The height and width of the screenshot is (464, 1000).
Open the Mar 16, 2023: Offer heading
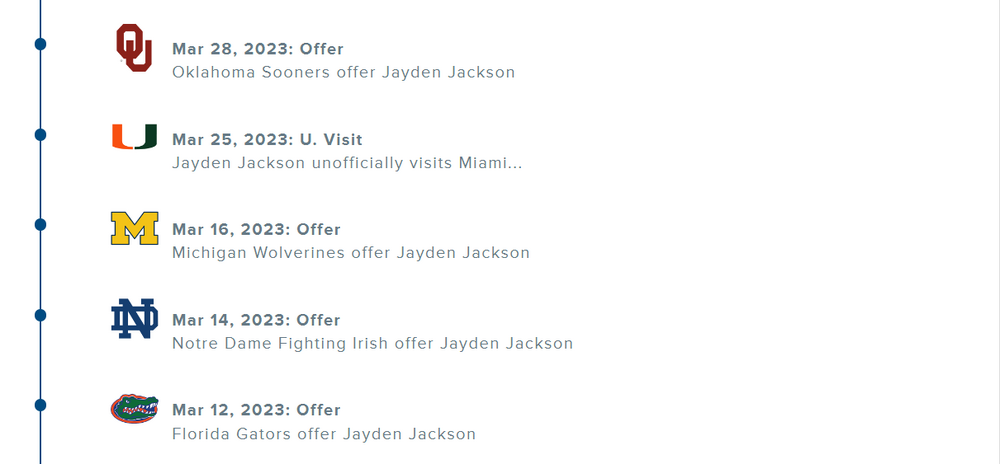[256, 230]
